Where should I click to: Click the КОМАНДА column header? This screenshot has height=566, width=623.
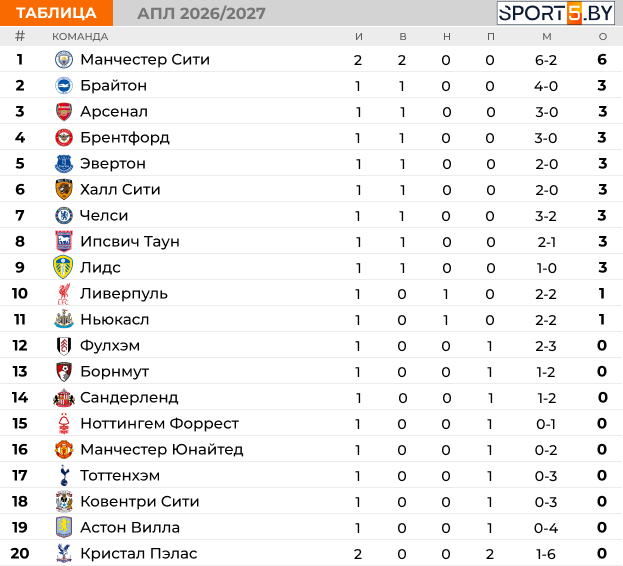(x=80, y=37)
